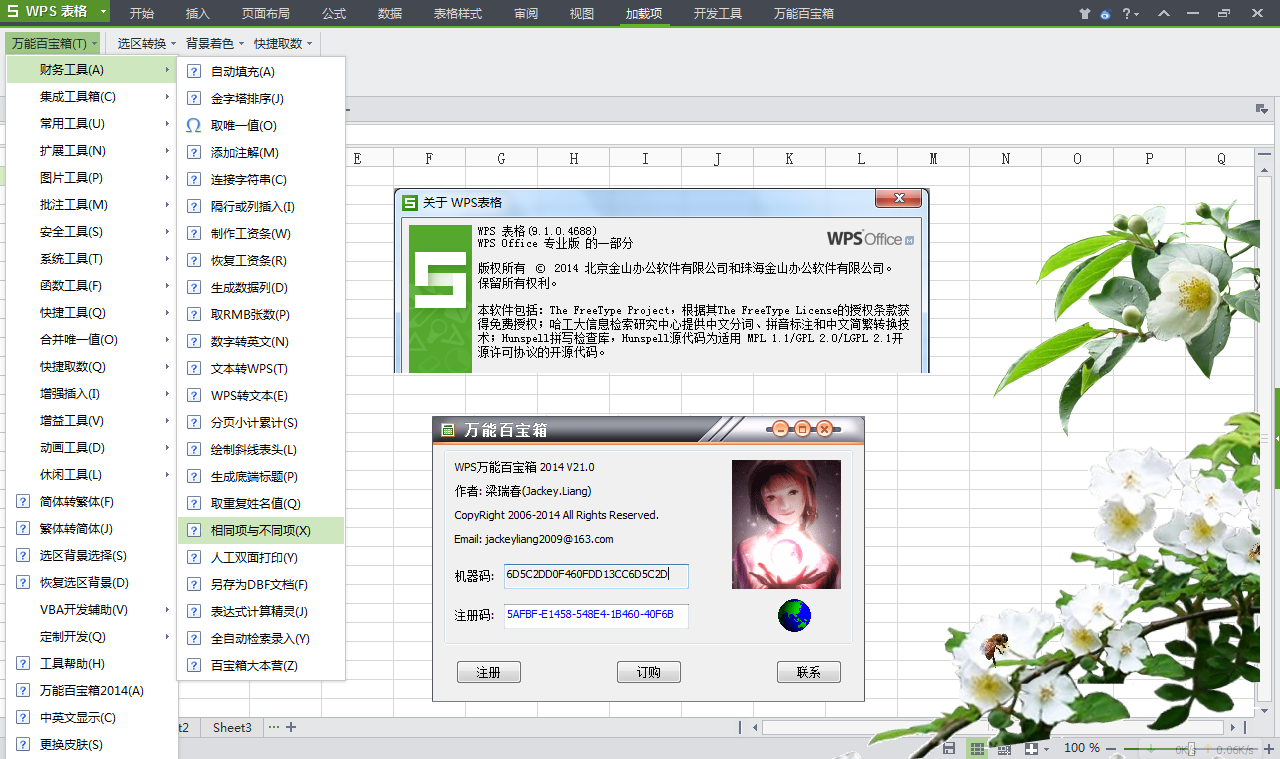The height and width of the screenshot is (759, 1280).
Task: Switch to the 插入 ribbon tab
Action: pos(198,14)
